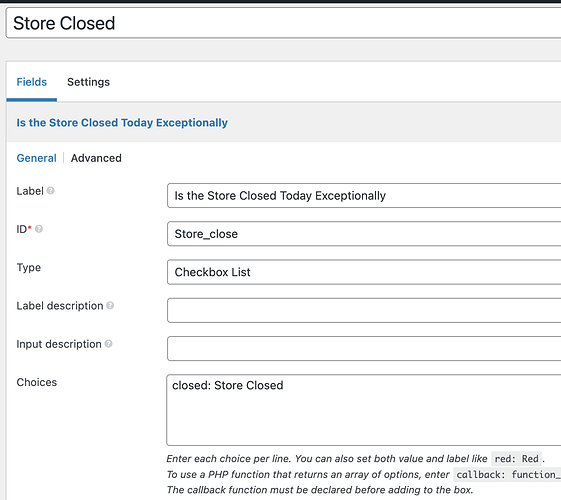Viewport: 561px width, 500px height.
Task: Click the Choices field label text
Action: tap(37, 382)
